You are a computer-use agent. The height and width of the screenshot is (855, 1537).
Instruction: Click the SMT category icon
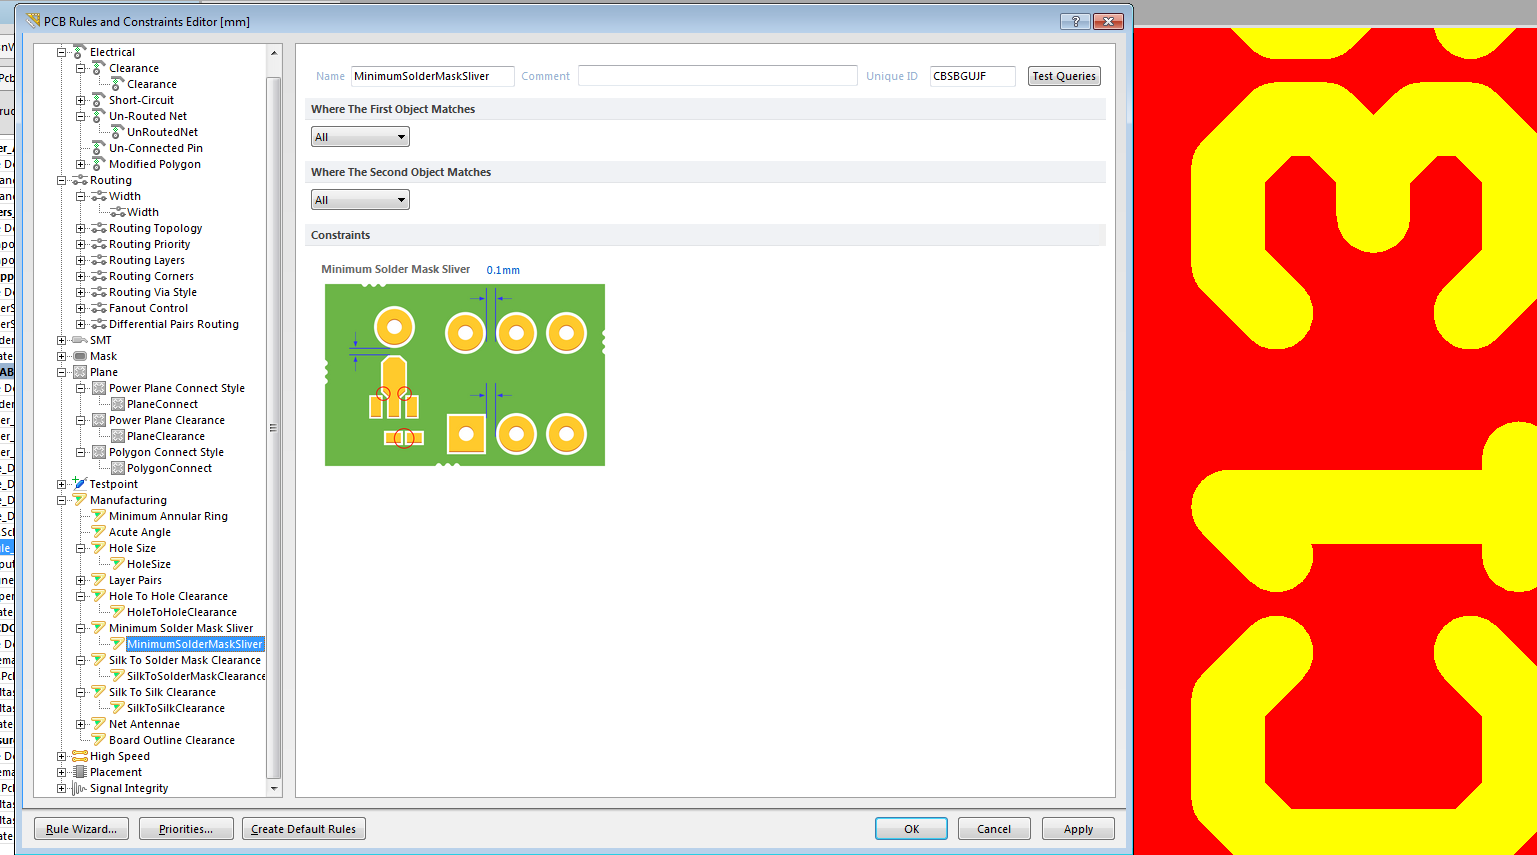click(x=80, y=340)
